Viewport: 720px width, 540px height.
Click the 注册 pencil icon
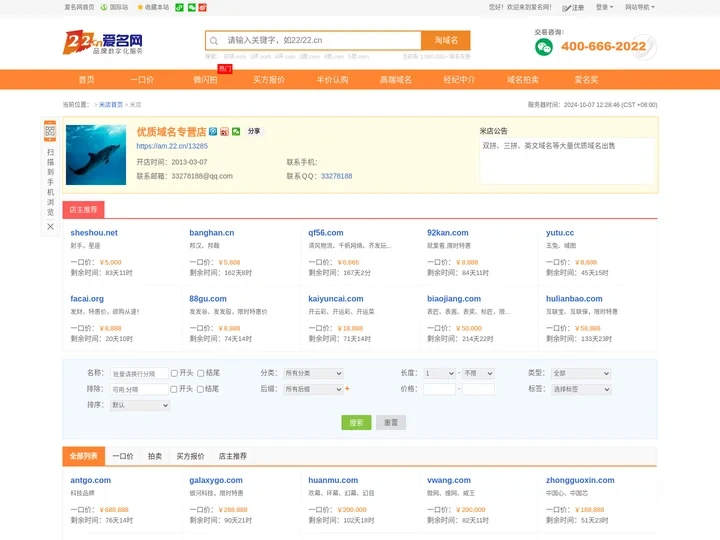coord(566,8)
